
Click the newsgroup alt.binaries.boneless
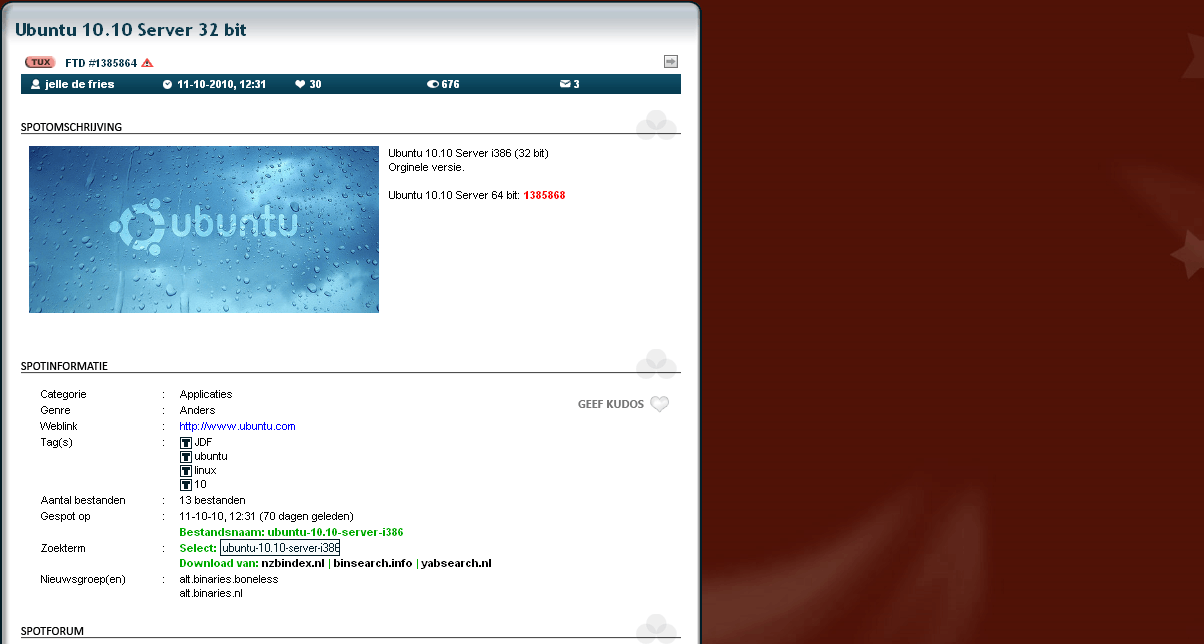229,579
